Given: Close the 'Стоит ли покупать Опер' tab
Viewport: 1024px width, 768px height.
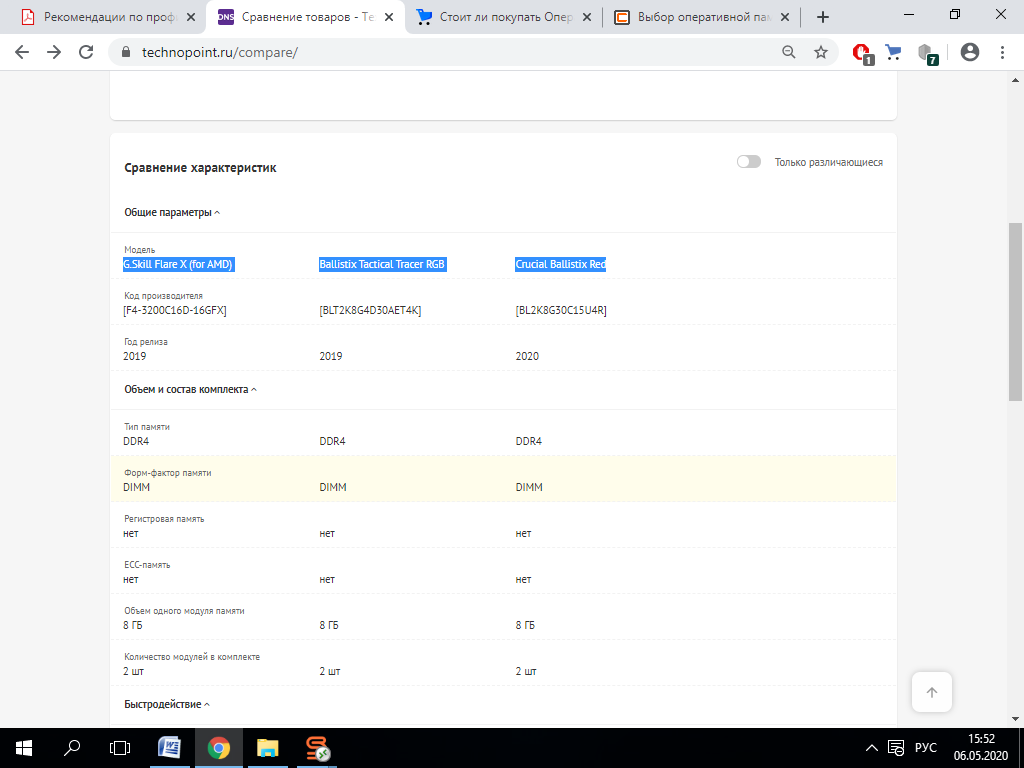Looking at the screenshot, I should point(586,18).
